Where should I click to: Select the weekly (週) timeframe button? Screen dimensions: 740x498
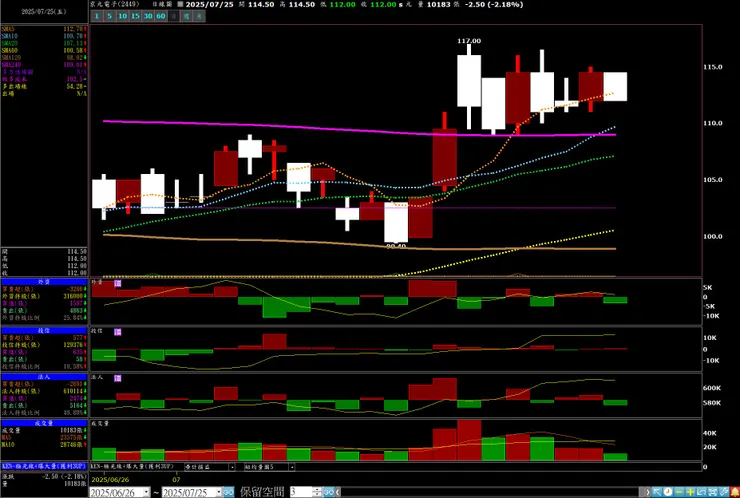click(x=186, y=16)
